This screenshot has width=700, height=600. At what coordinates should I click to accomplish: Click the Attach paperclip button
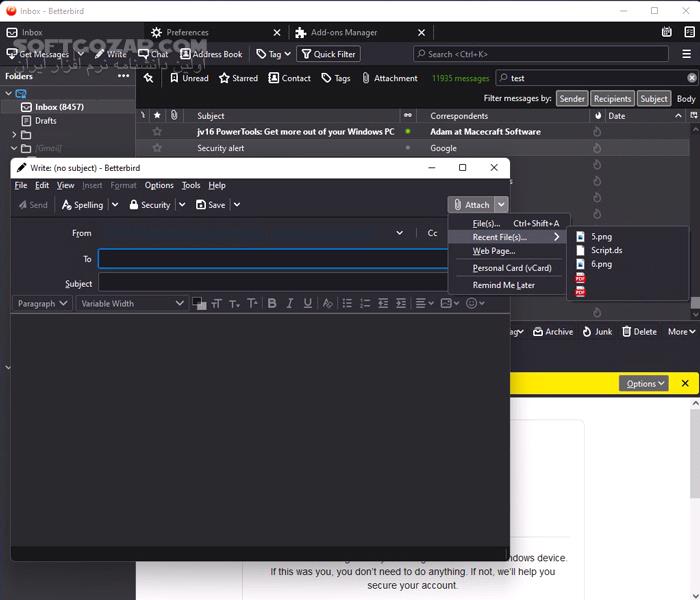pyautogui.click(x=471, y=205)
